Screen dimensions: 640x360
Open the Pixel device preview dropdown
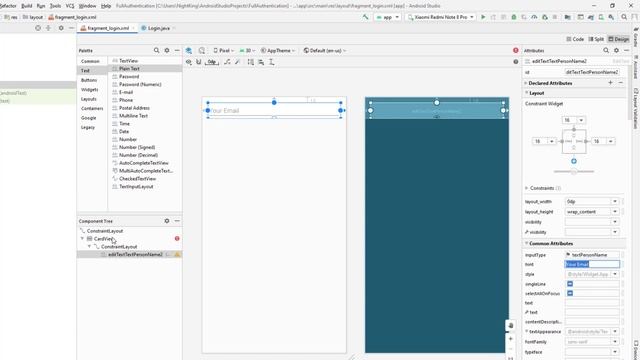pos(224,51)
